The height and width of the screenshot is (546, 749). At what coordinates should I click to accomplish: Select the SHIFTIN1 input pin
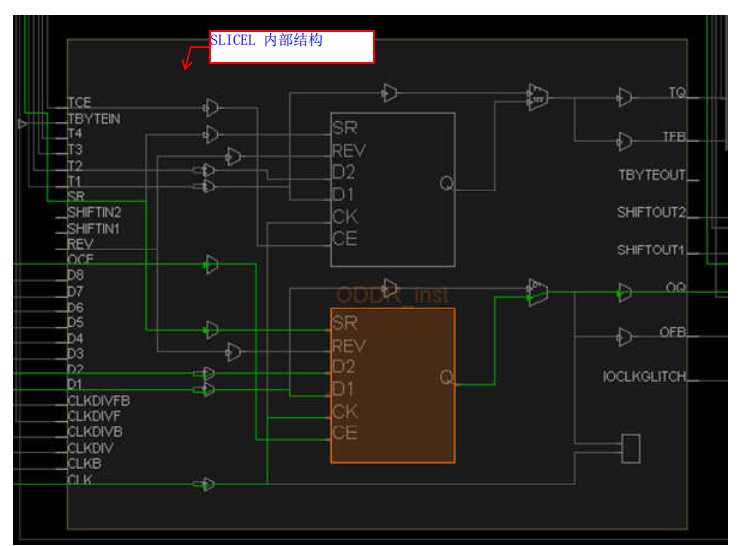94,229
